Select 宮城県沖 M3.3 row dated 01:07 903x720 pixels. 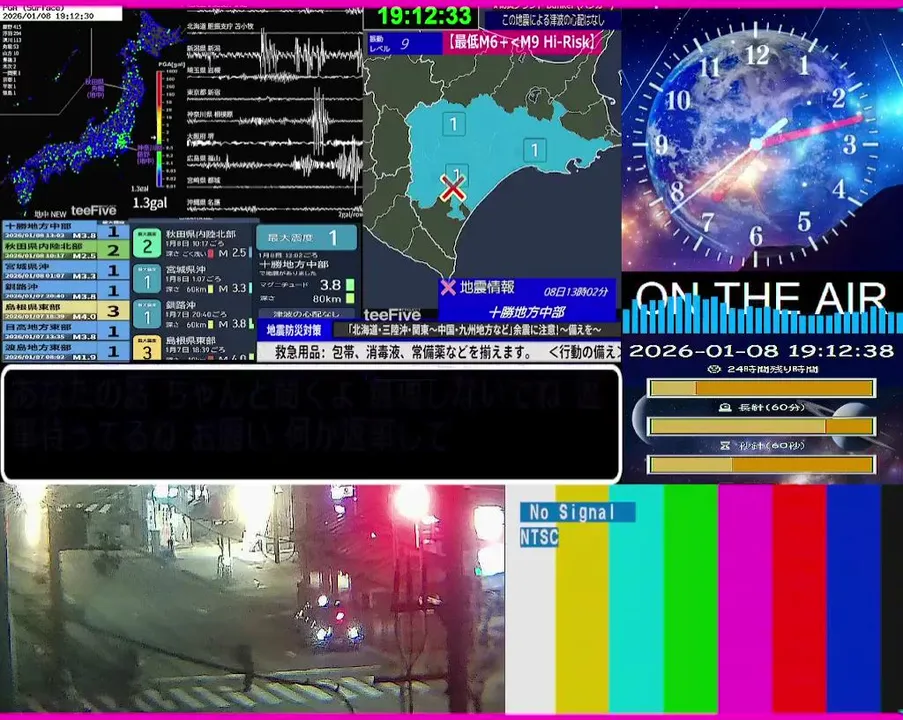click(65, 270)
